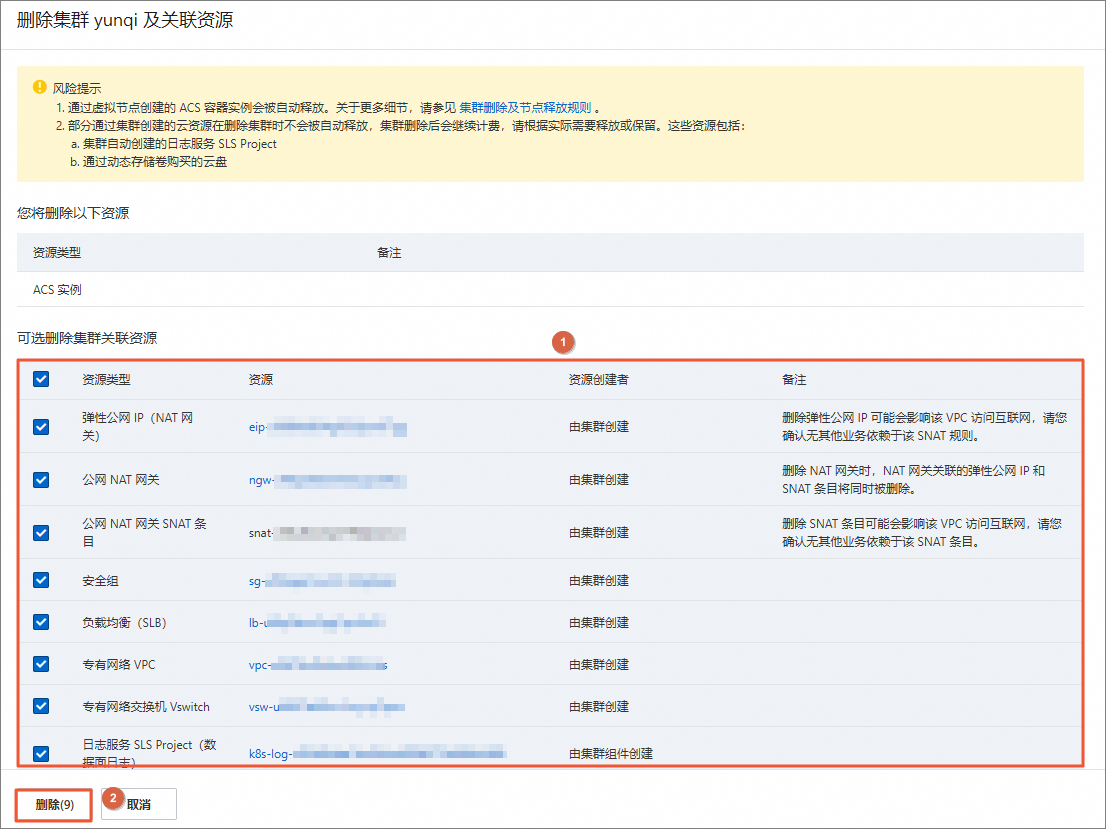Click the 可选删除集群关联资源 heading
The width and height of the screenshot is (1106, 829).
[87, 338]
